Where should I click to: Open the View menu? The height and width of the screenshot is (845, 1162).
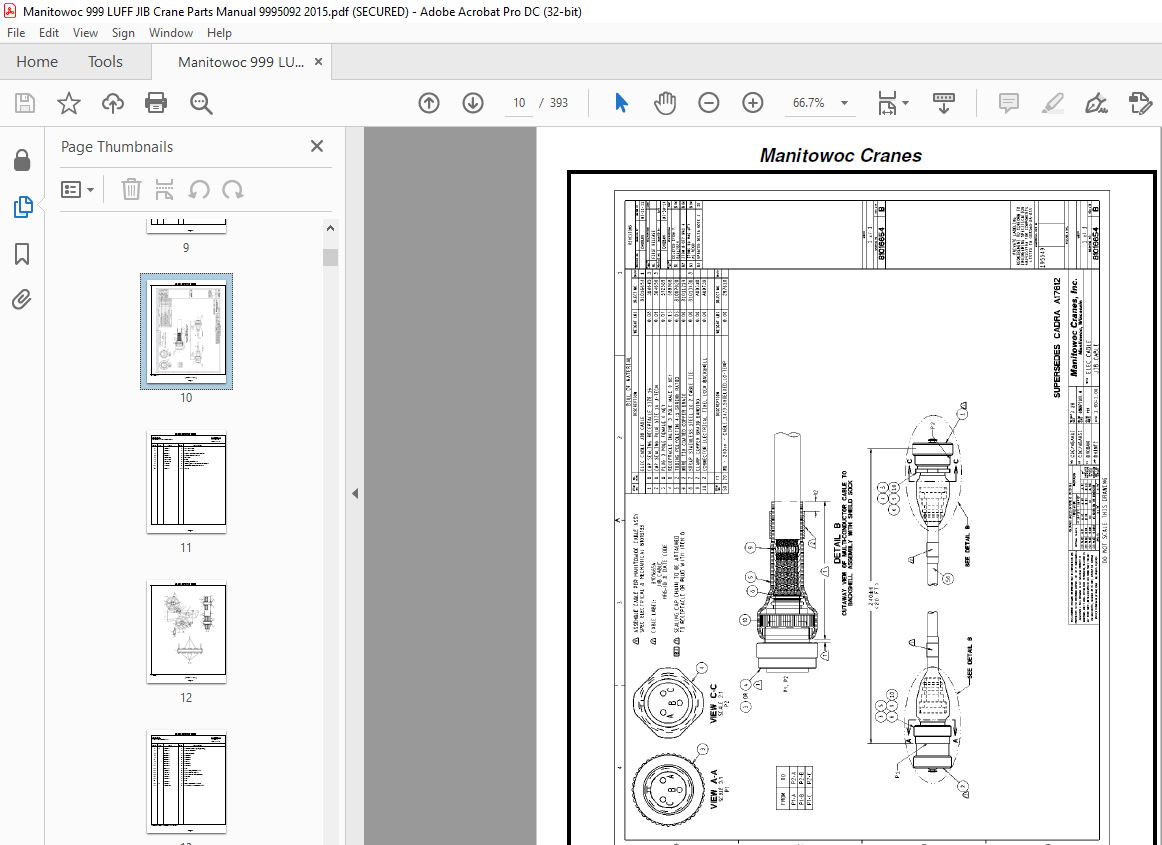(85, 33)
